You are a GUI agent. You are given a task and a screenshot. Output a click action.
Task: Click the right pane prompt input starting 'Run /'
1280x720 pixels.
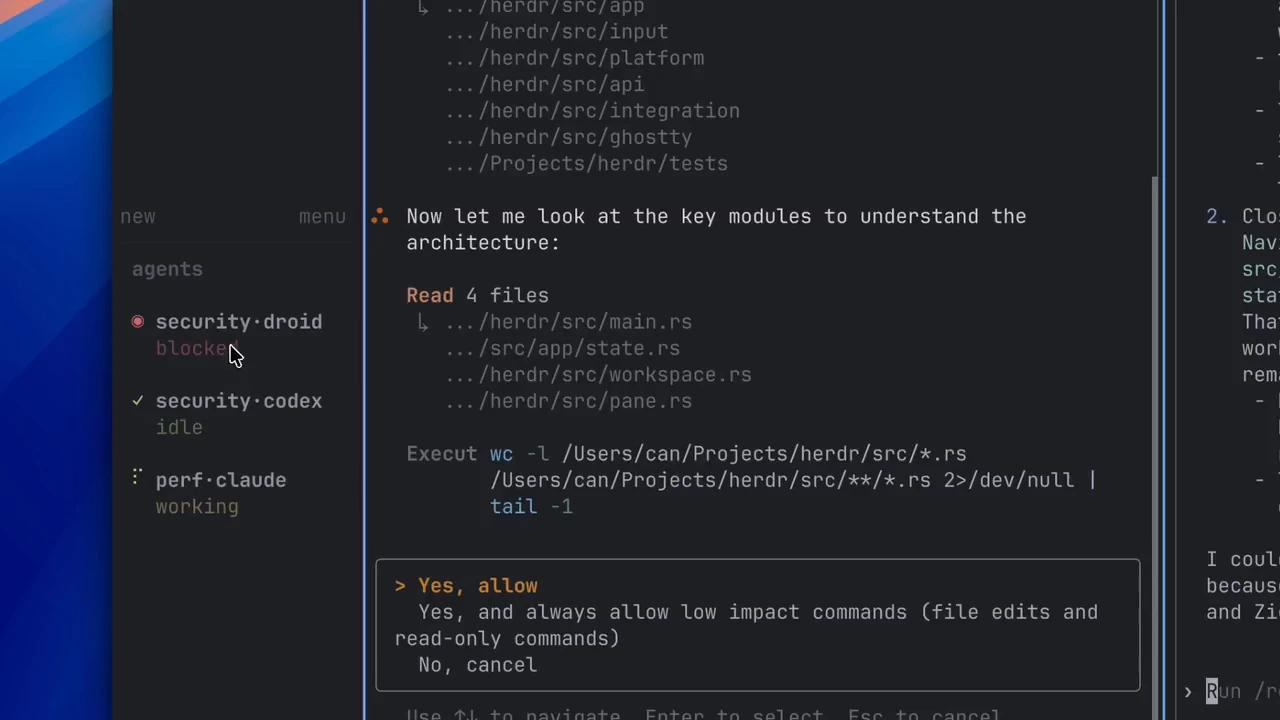click(1242, 691)
